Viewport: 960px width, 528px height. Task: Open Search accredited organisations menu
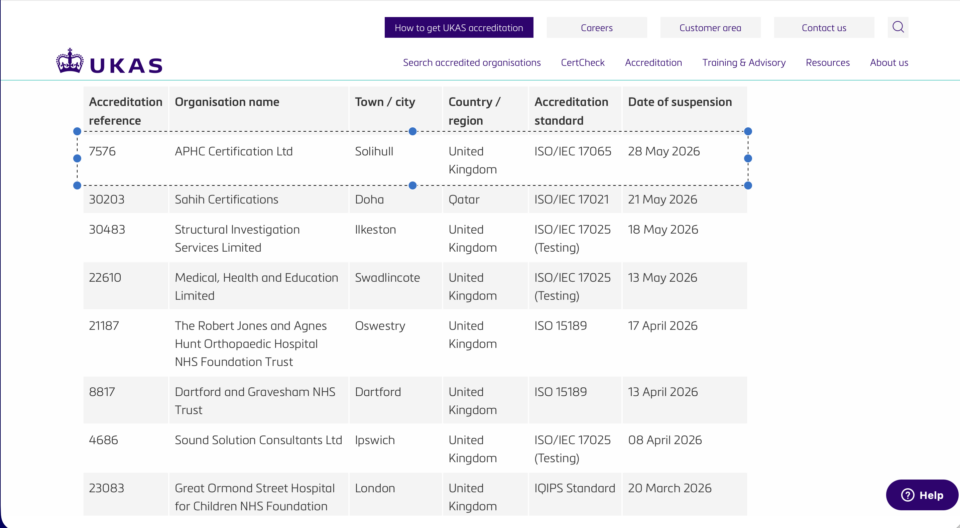point(471,62)
